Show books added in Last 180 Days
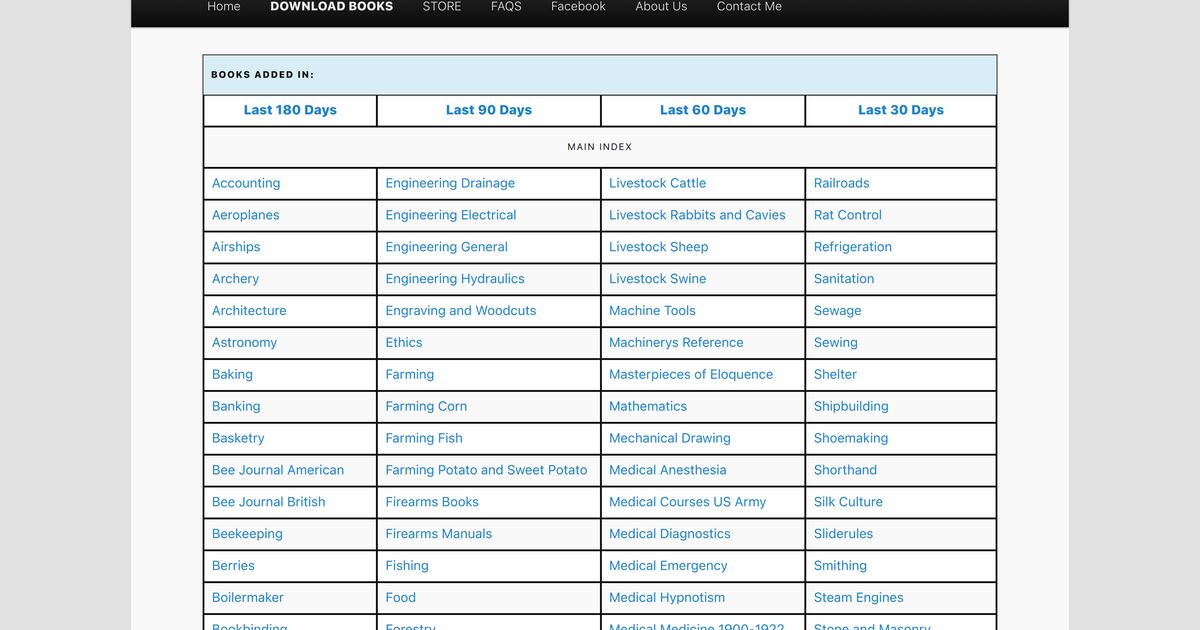This screenshot has width=1200, height=630. [x=289, y=110]
